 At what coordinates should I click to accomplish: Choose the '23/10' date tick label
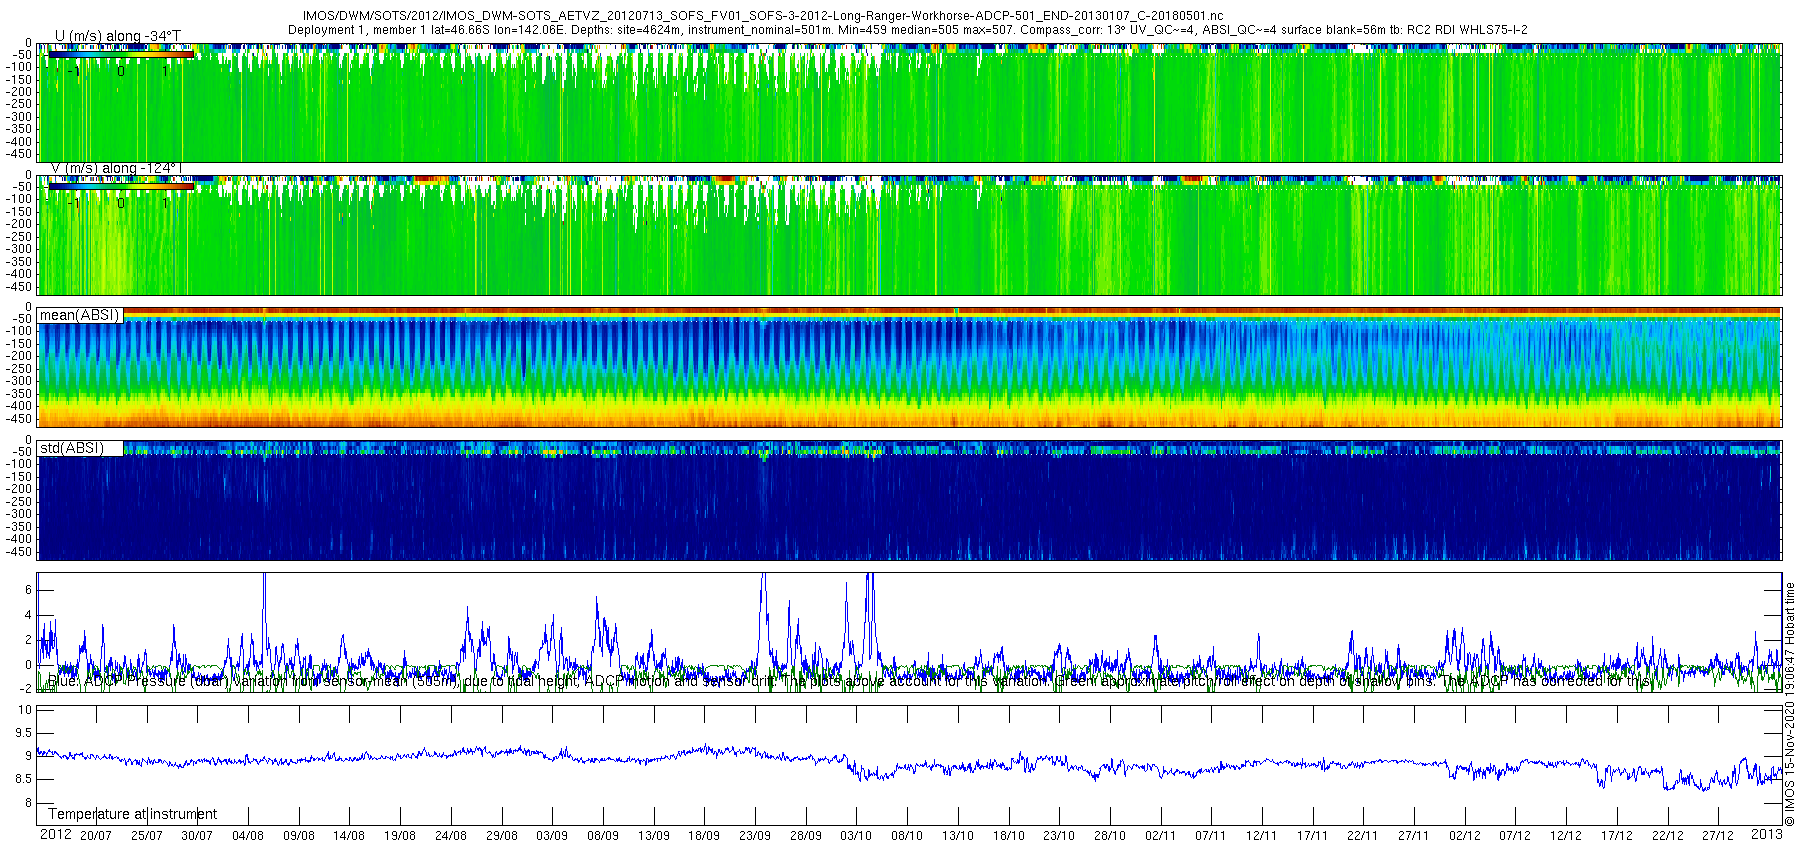click(x=1059, y=836)
